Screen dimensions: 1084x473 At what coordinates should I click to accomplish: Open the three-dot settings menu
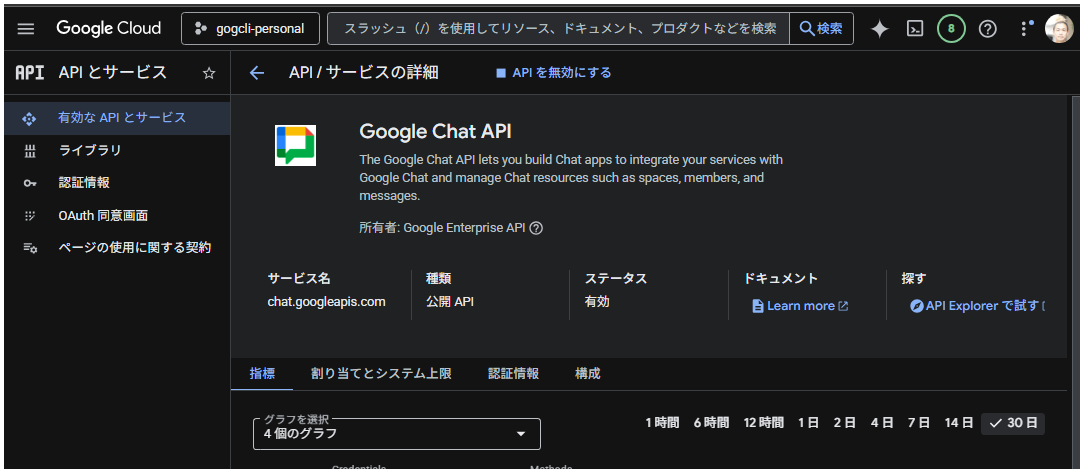[1025, 28]
